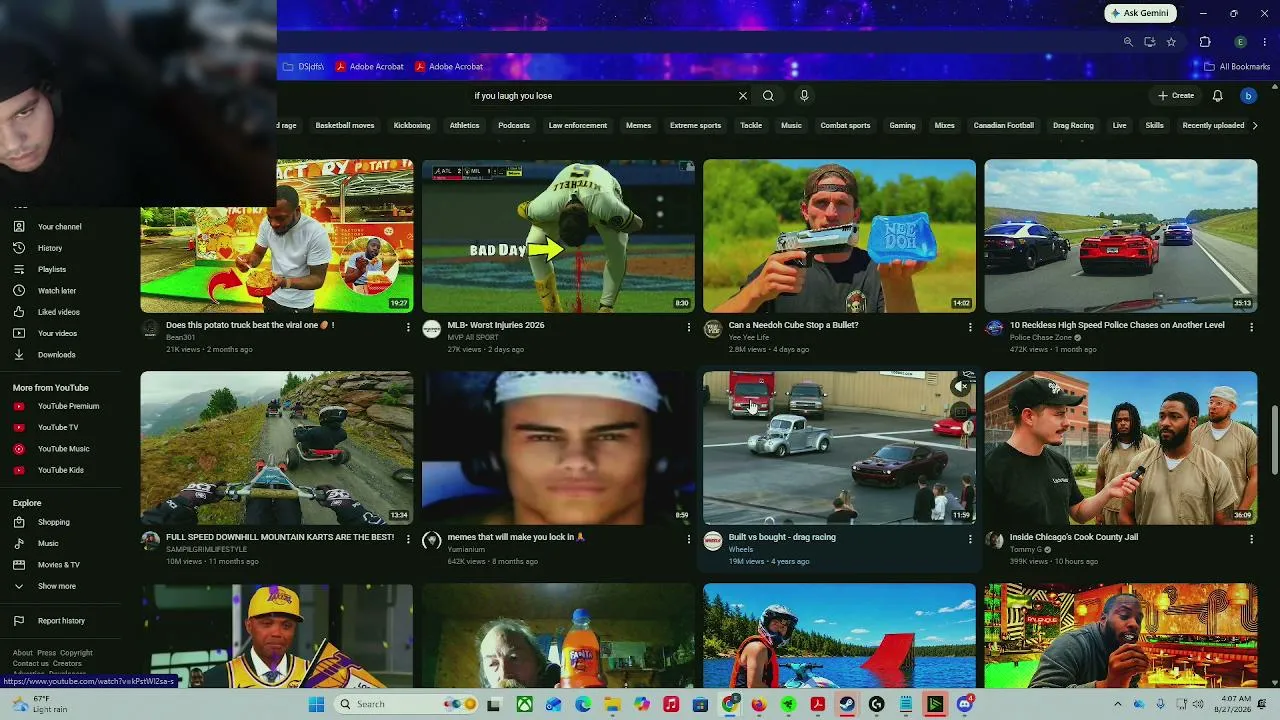The height and width of the screenshot is (720, 1280).
Task: Click the search magnifier button
Action: coord(768,96)
